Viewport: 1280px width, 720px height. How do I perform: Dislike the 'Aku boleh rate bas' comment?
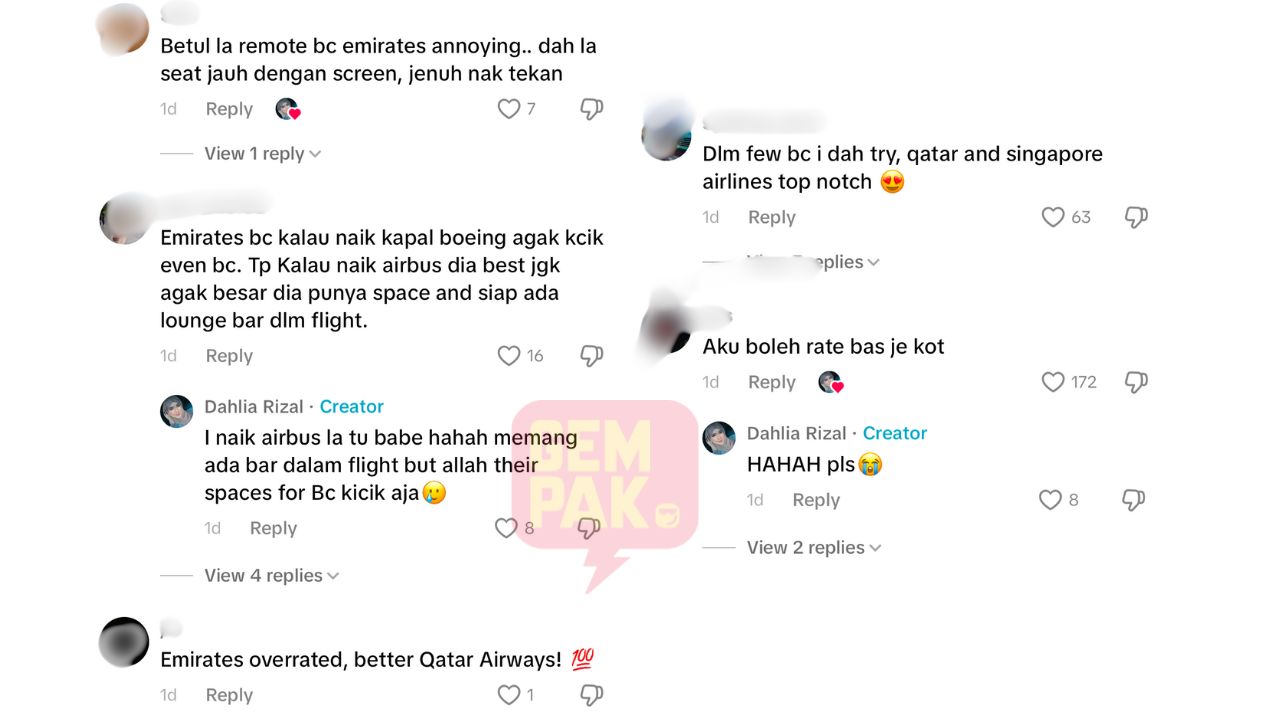[x=1136, y=382]
